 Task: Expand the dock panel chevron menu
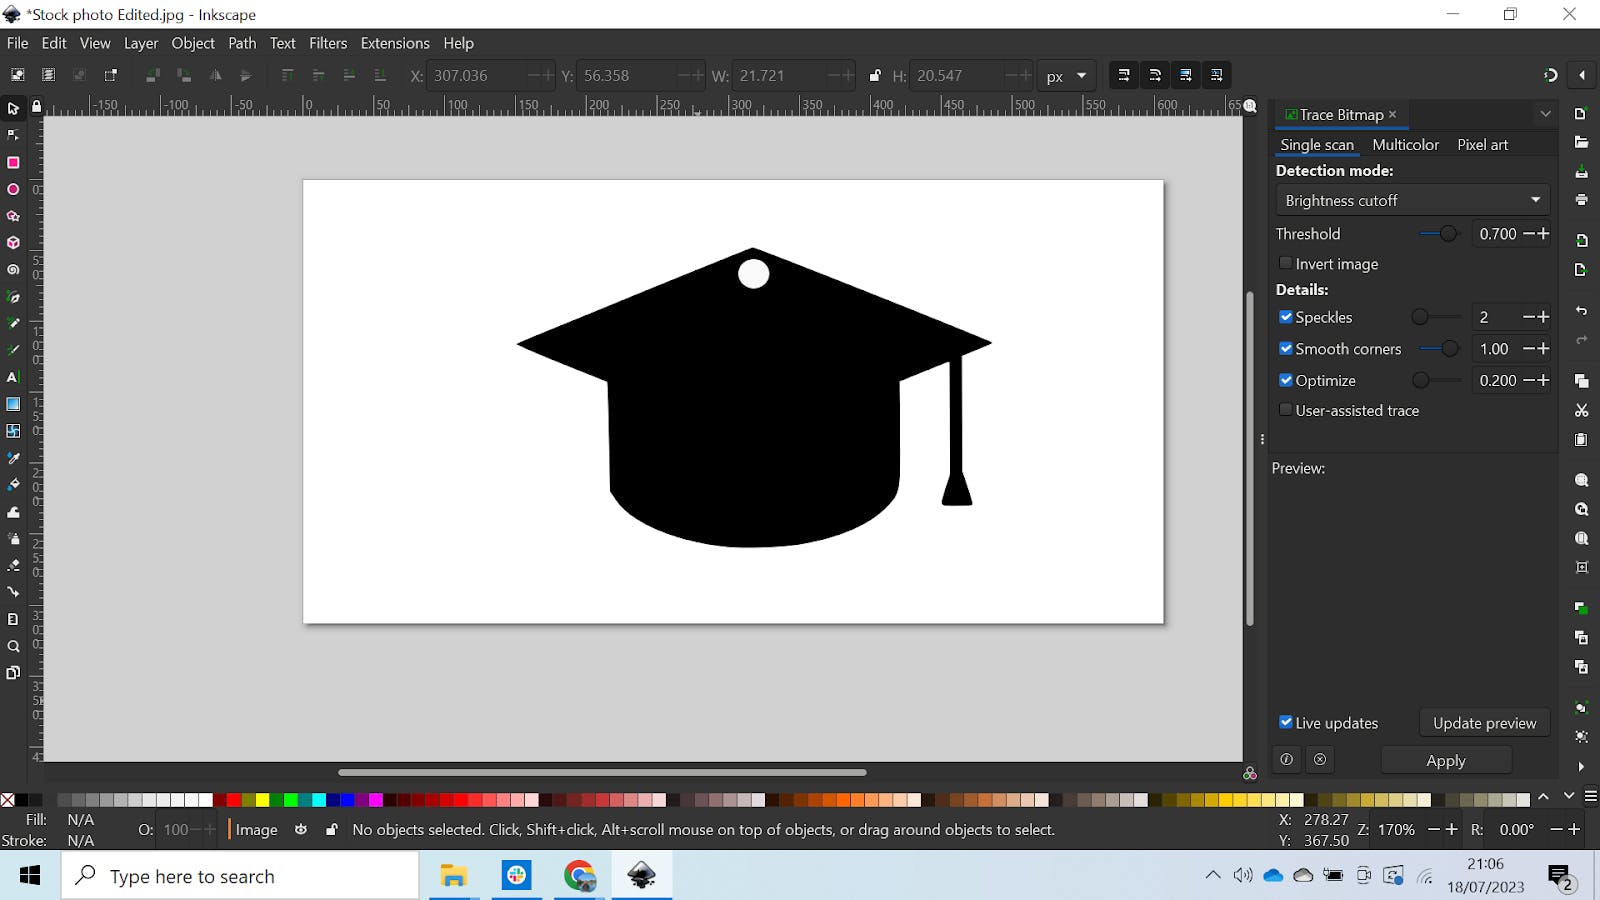[1545, 114]
